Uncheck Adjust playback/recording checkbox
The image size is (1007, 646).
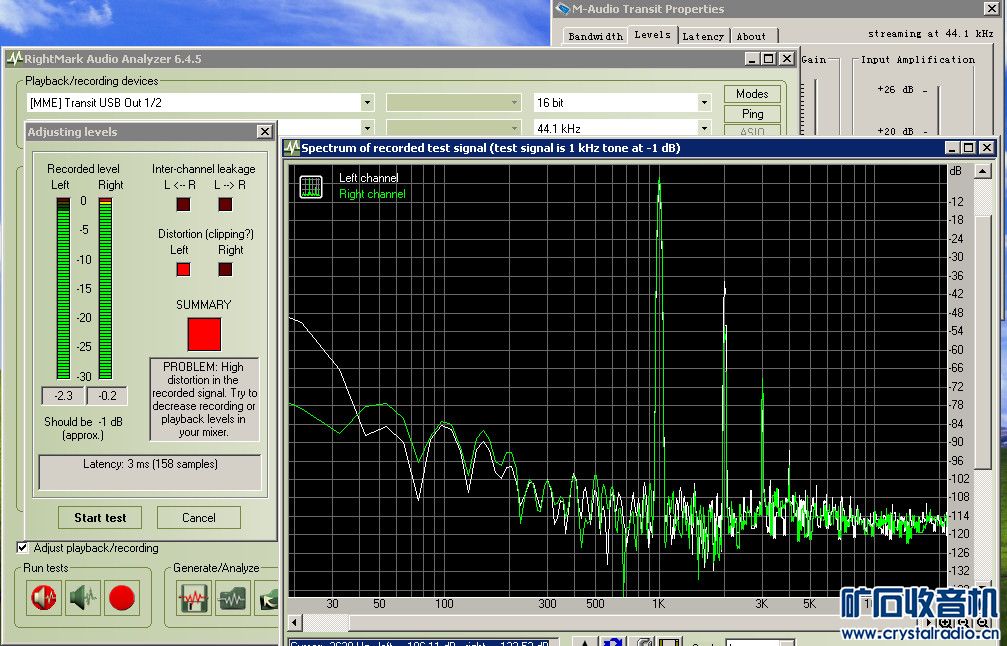click(x=22, y=548)
